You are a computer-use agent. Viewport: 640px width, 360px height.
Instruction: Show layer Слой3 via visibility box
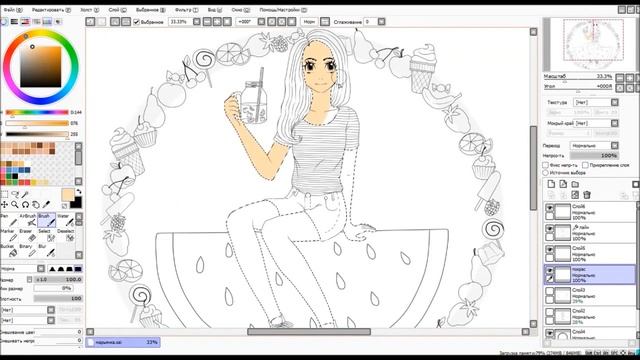click(x=550, y=291)
